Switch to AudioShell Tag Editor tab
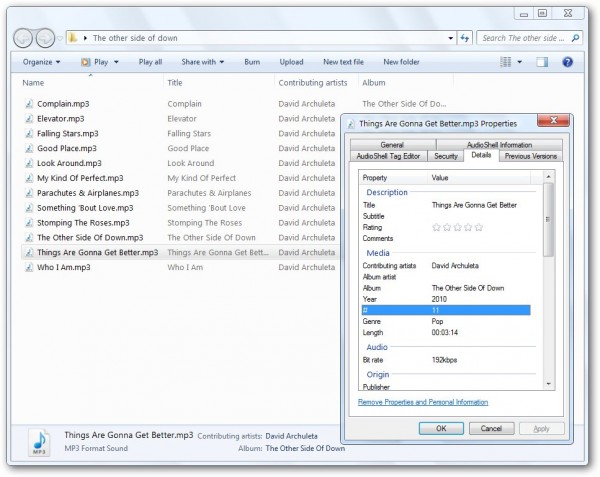The image size is (600, 477). pos(388,156)
